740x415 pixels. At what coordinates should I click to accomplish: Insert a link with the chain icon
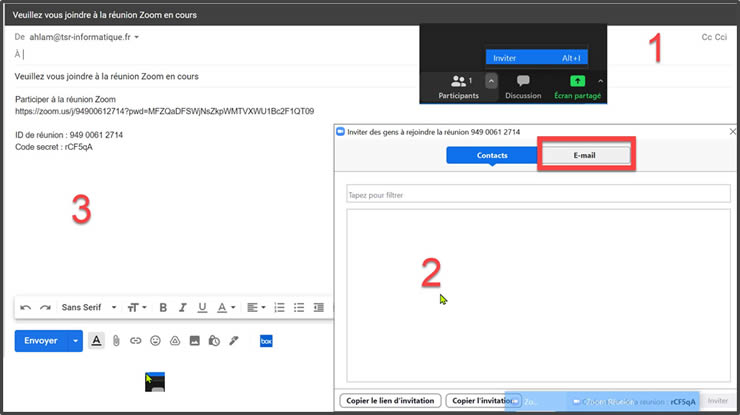(x=135, y=341)
